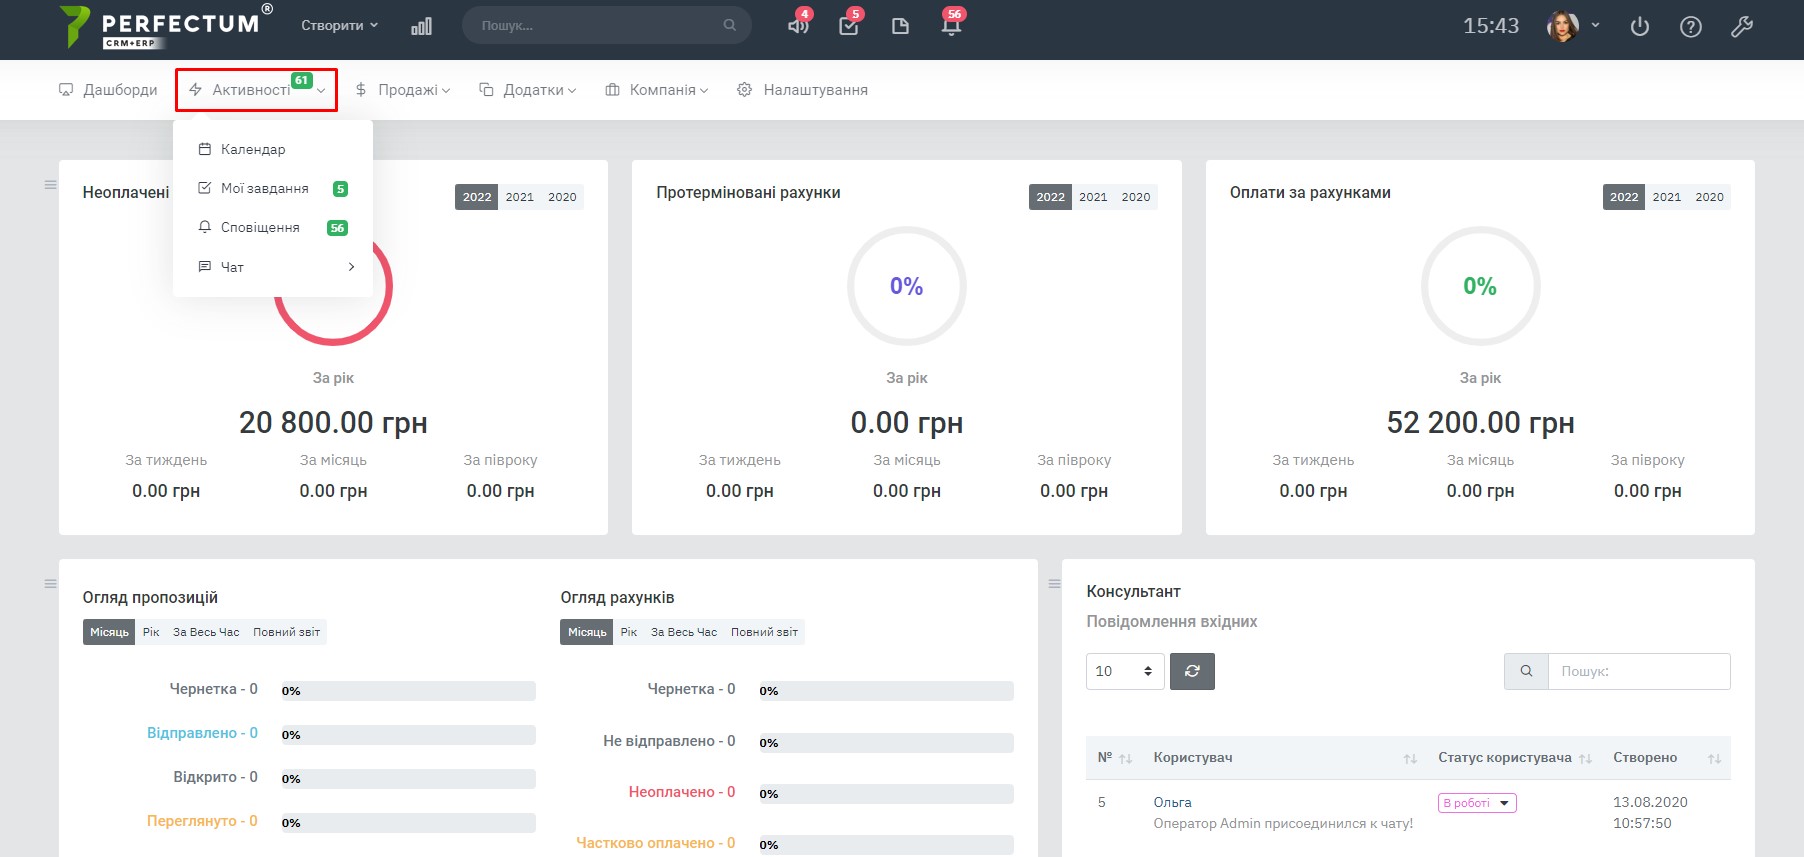The height and width of the screenshot is (857, 1804).
Task: Open user Ольга link
Action: tap(1172, 802)
